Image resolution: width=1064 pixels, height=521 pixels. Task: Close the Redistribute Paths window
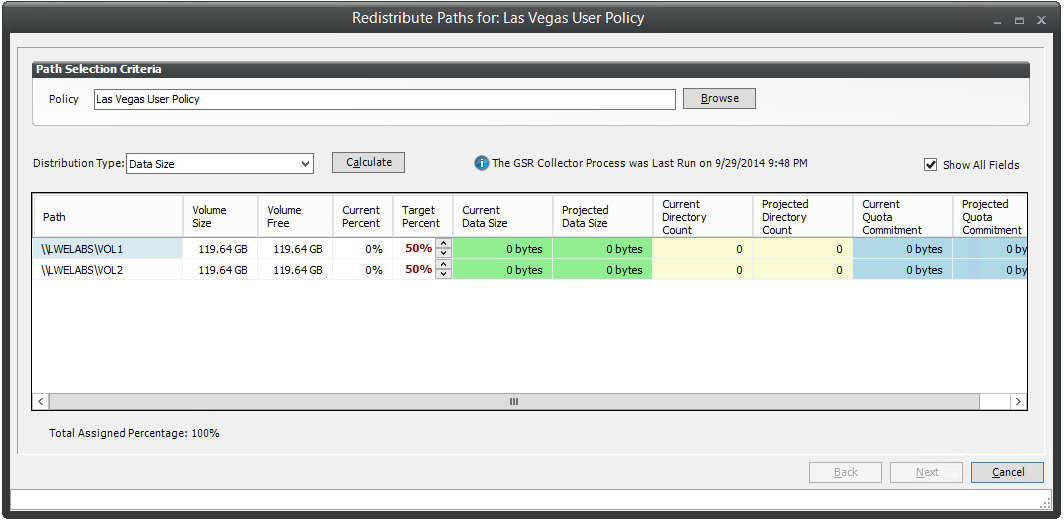[1041, 21]
